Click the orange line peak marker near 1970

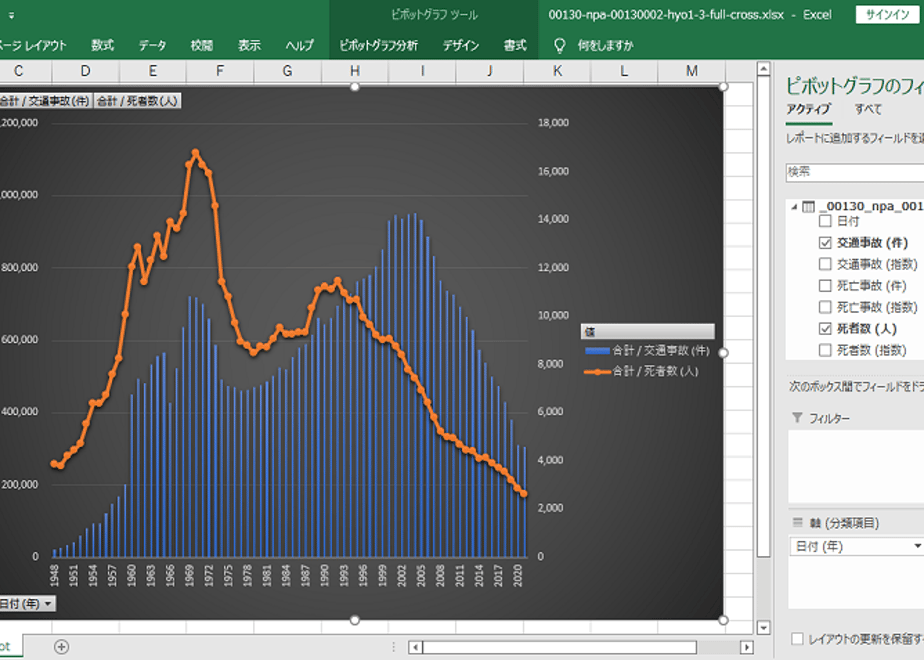coord(196,153)
